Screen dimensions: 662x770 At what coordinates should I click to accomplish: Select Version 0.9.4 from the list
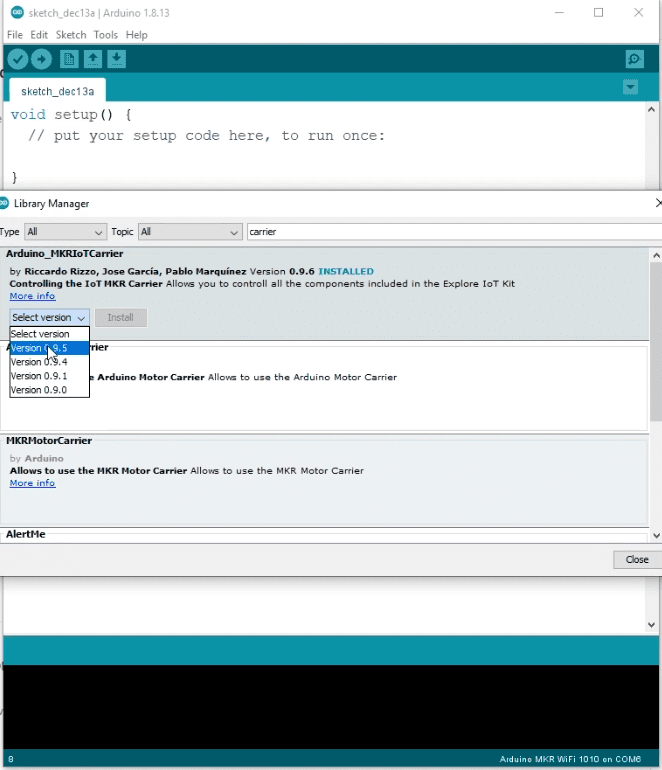point(49,362)
